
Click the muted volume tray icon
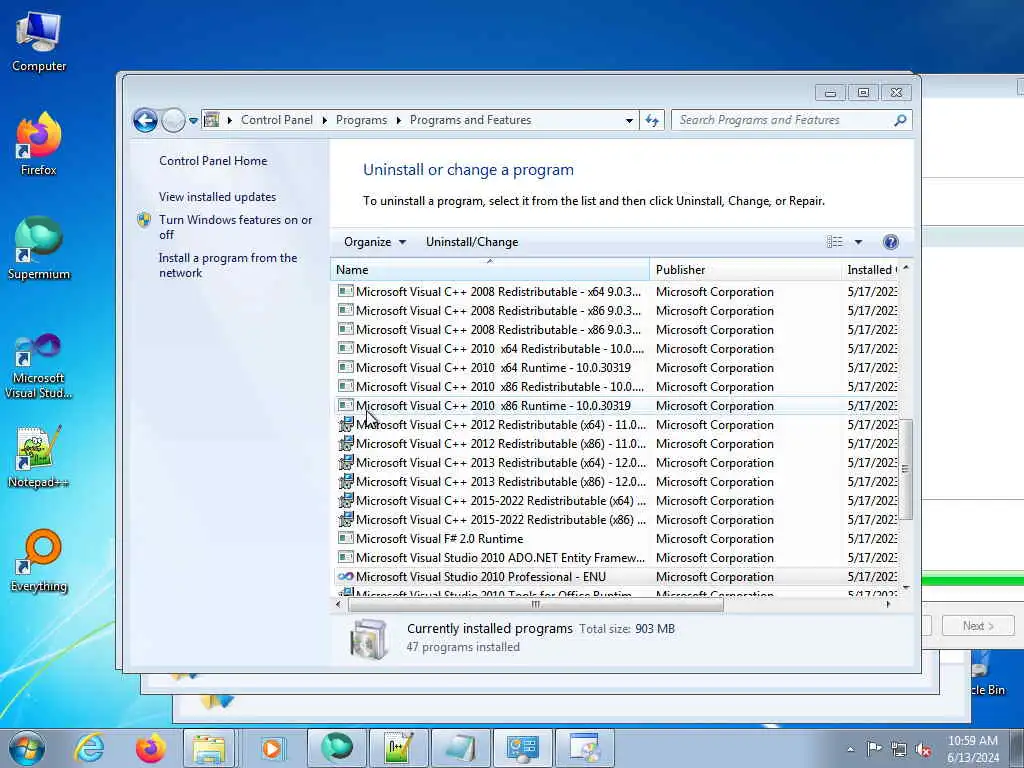pyautogui.click(x=923, y=749)
